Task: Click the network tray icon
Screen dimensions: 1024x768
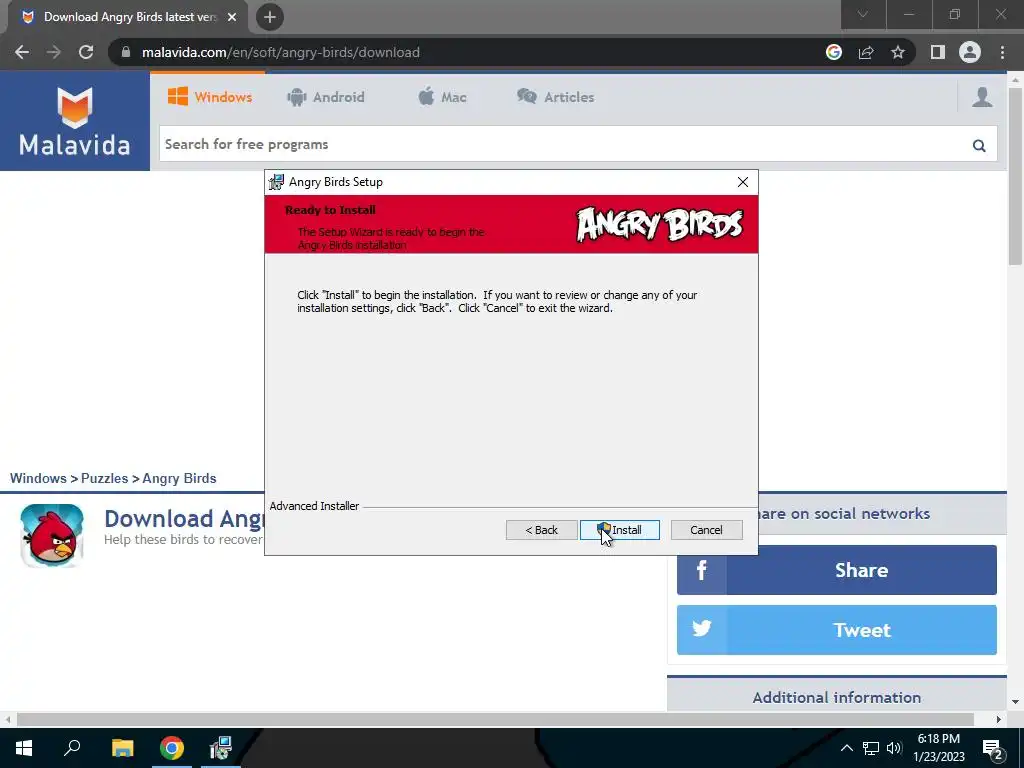Action: point(871,748)
